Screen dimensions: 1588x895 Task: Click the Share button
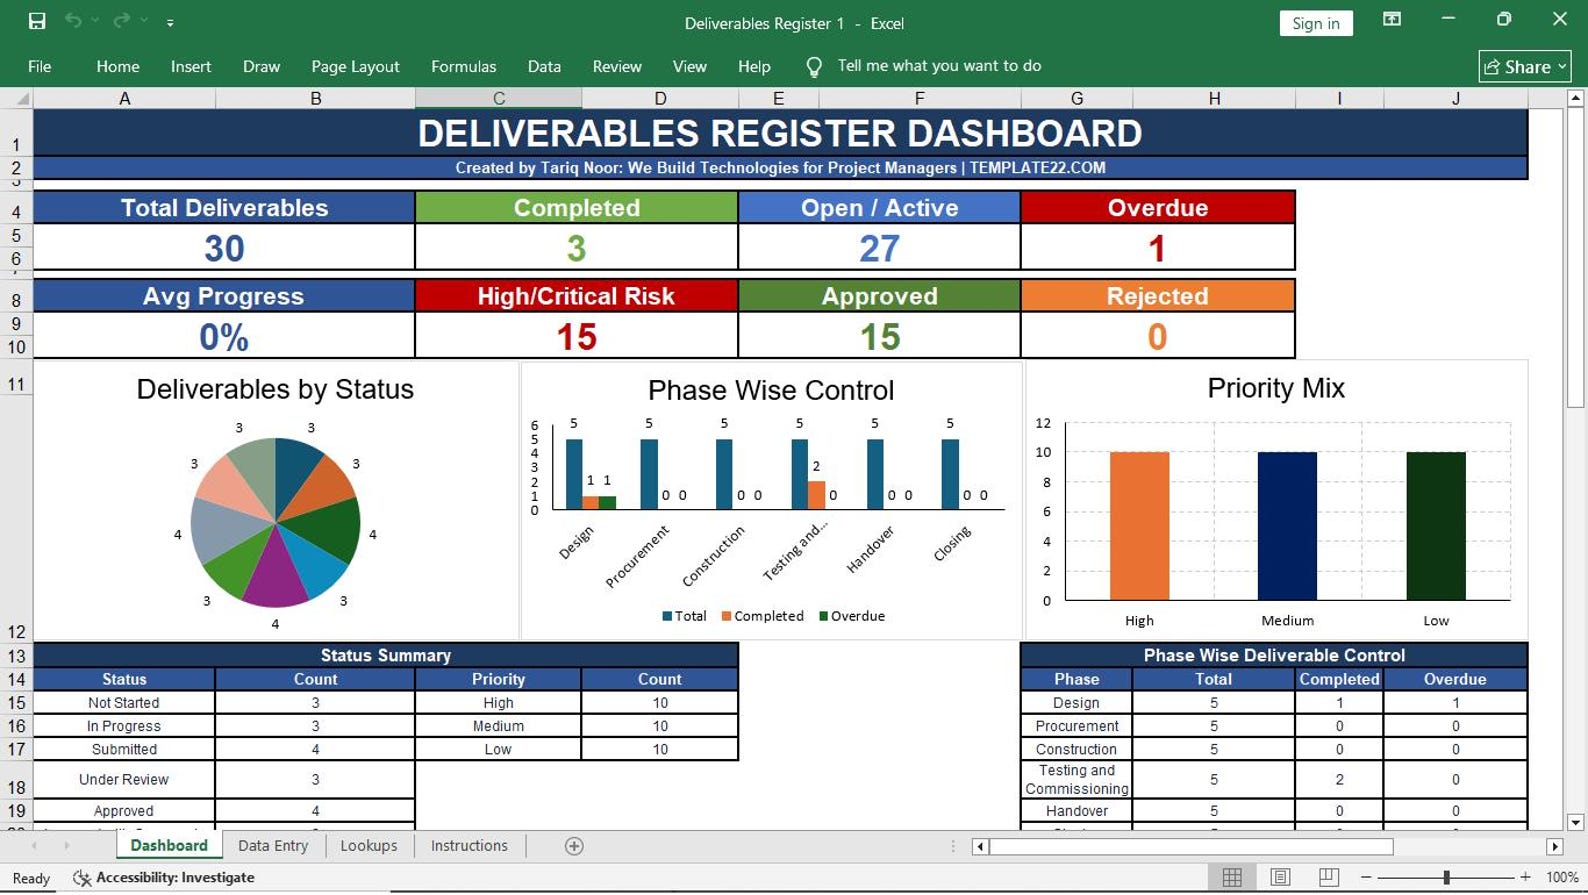coord(1524,67)
